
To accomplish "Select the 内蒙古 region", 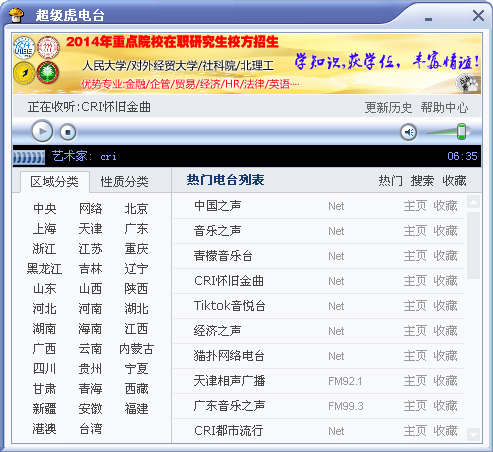I will click(136, 349).
